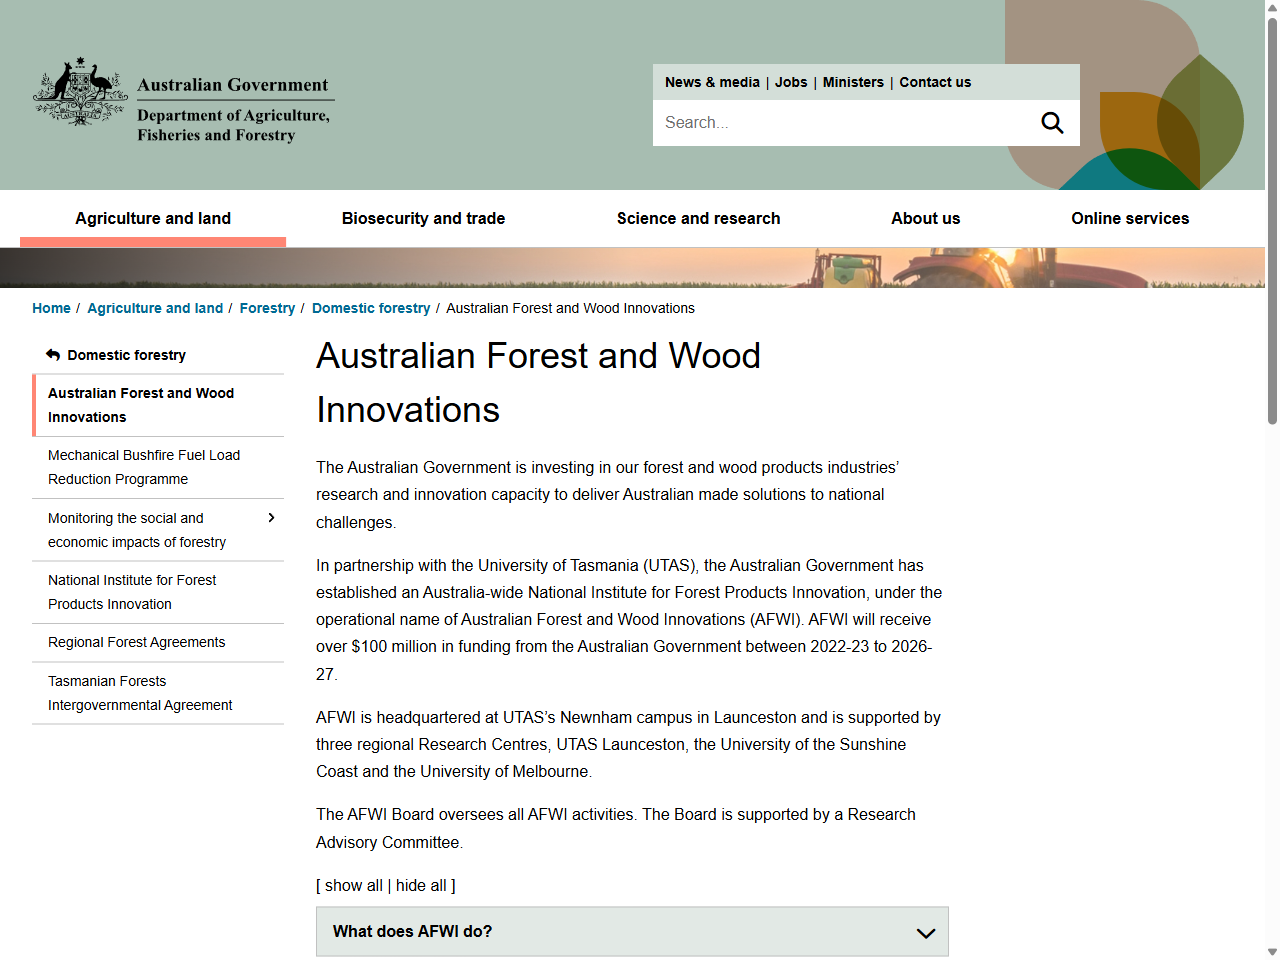This screenshot has height=960, width=1280.
Task: Expand the 'What does AFWI do?' accordion
Action: click(632, 932)
